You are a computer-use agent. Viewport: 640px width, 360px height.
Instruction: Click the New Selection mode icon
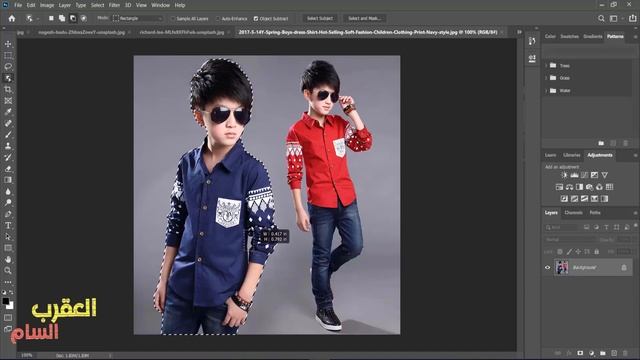51,18
